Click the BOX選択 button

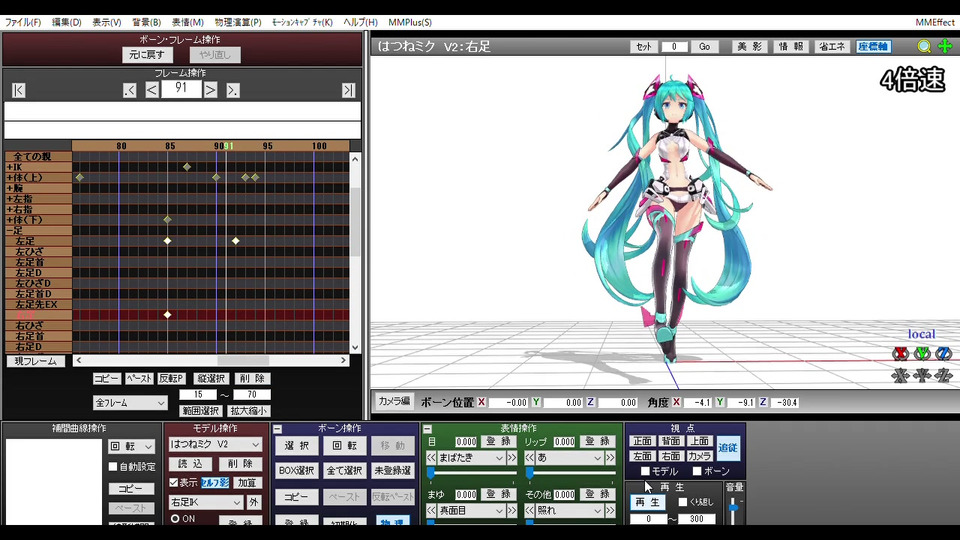(x=296, y=470)
